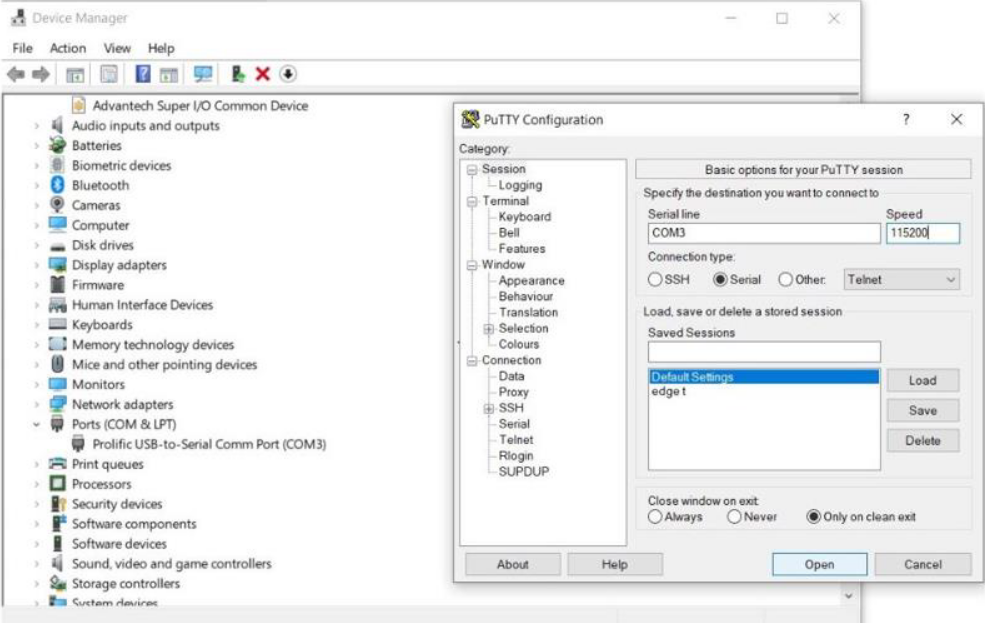Click the Ports (COM & LPT) icon
Image resolution: width=985 pixels, height=623 pixels.
57,424
